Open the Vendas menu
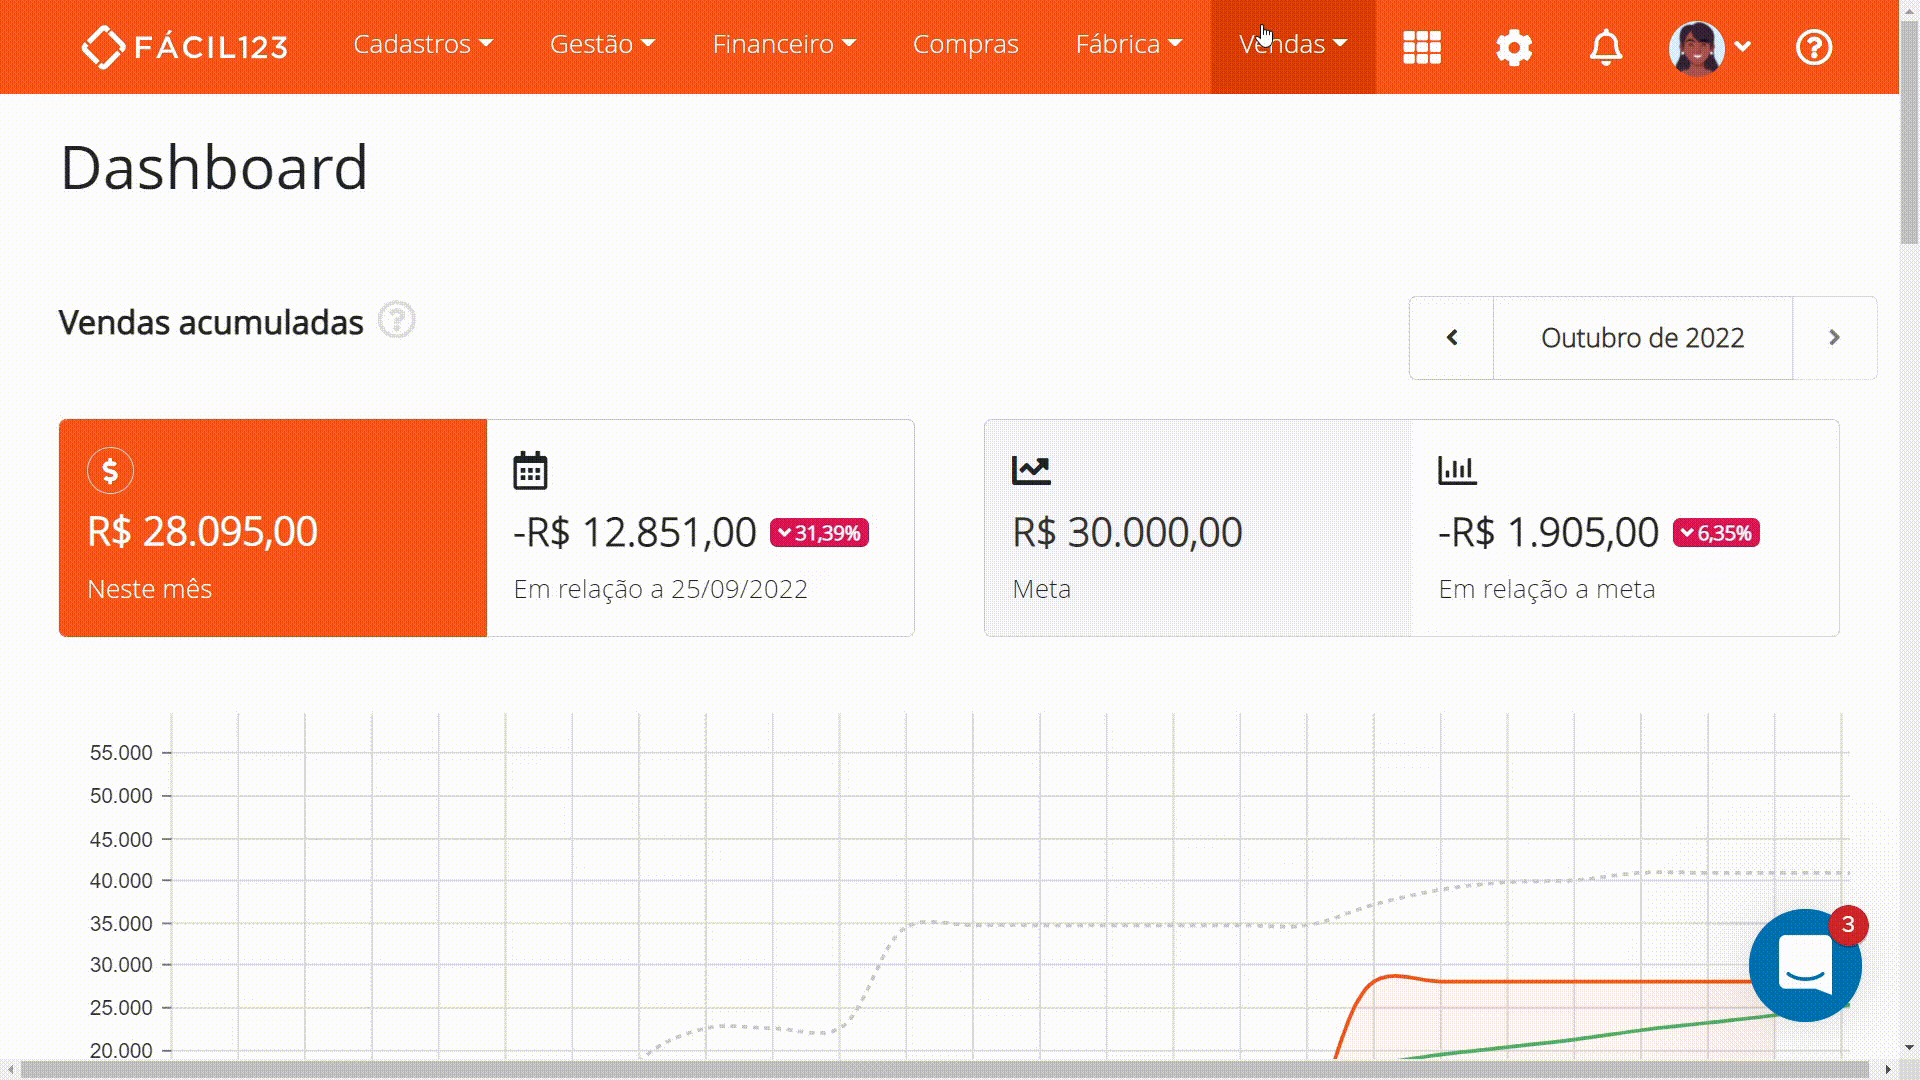 point(1293,44)
